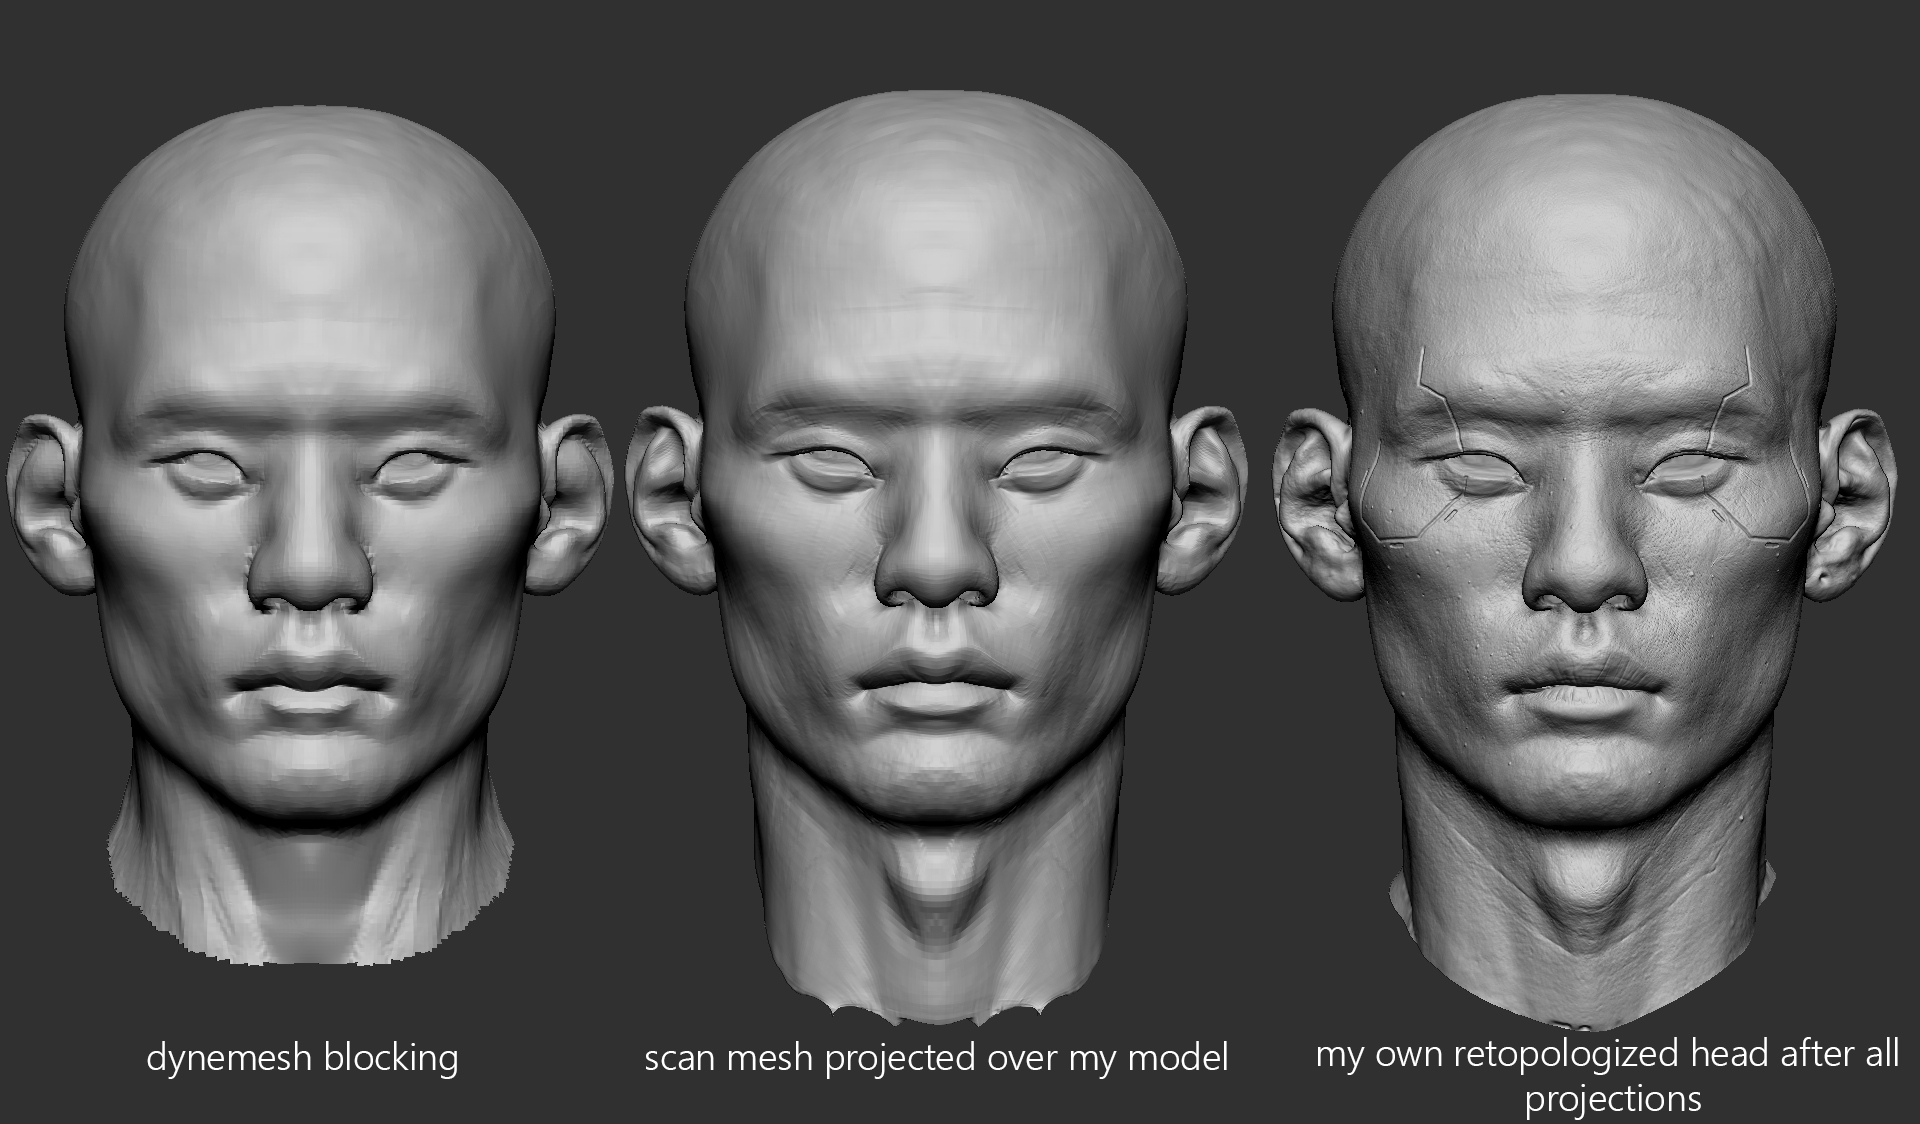Click the left ear of the dynemesh head

(45, 500)
